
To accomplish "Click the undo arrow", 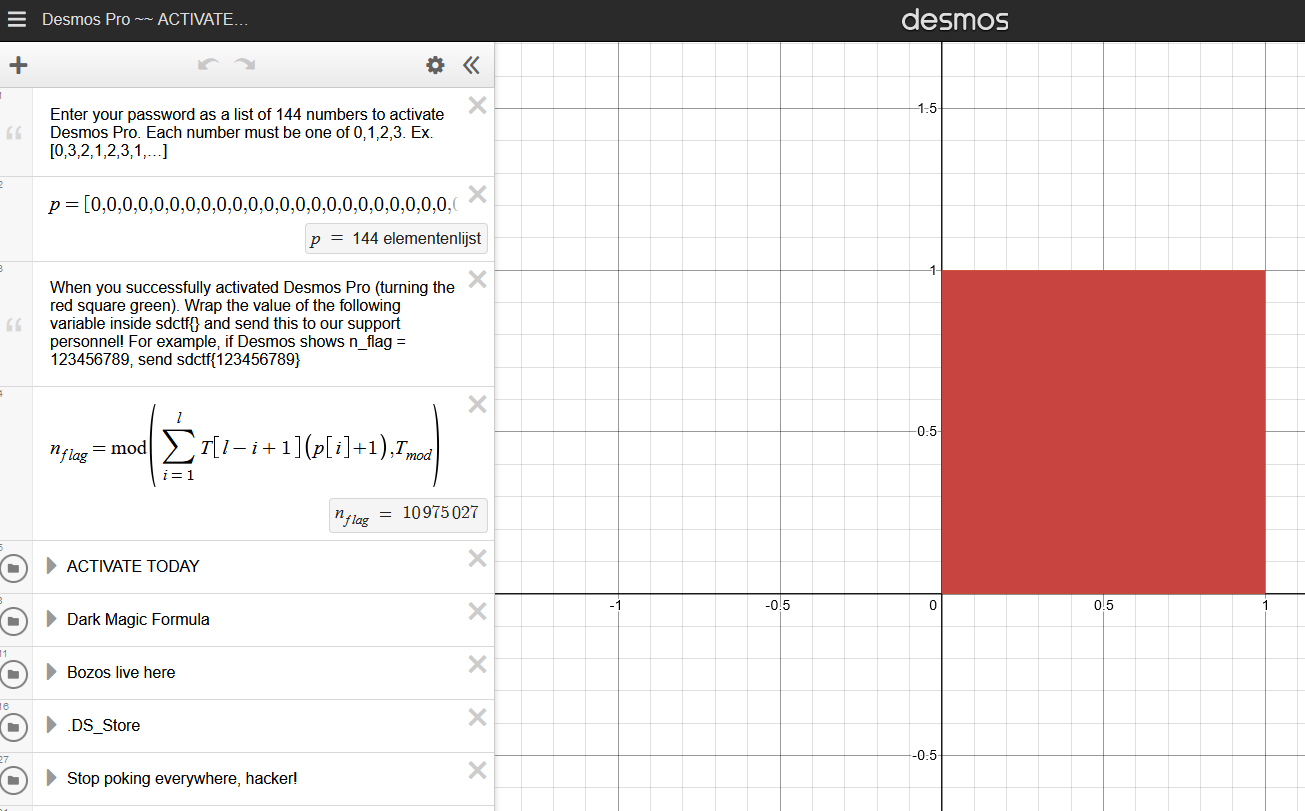I will (x=208, y=65).
